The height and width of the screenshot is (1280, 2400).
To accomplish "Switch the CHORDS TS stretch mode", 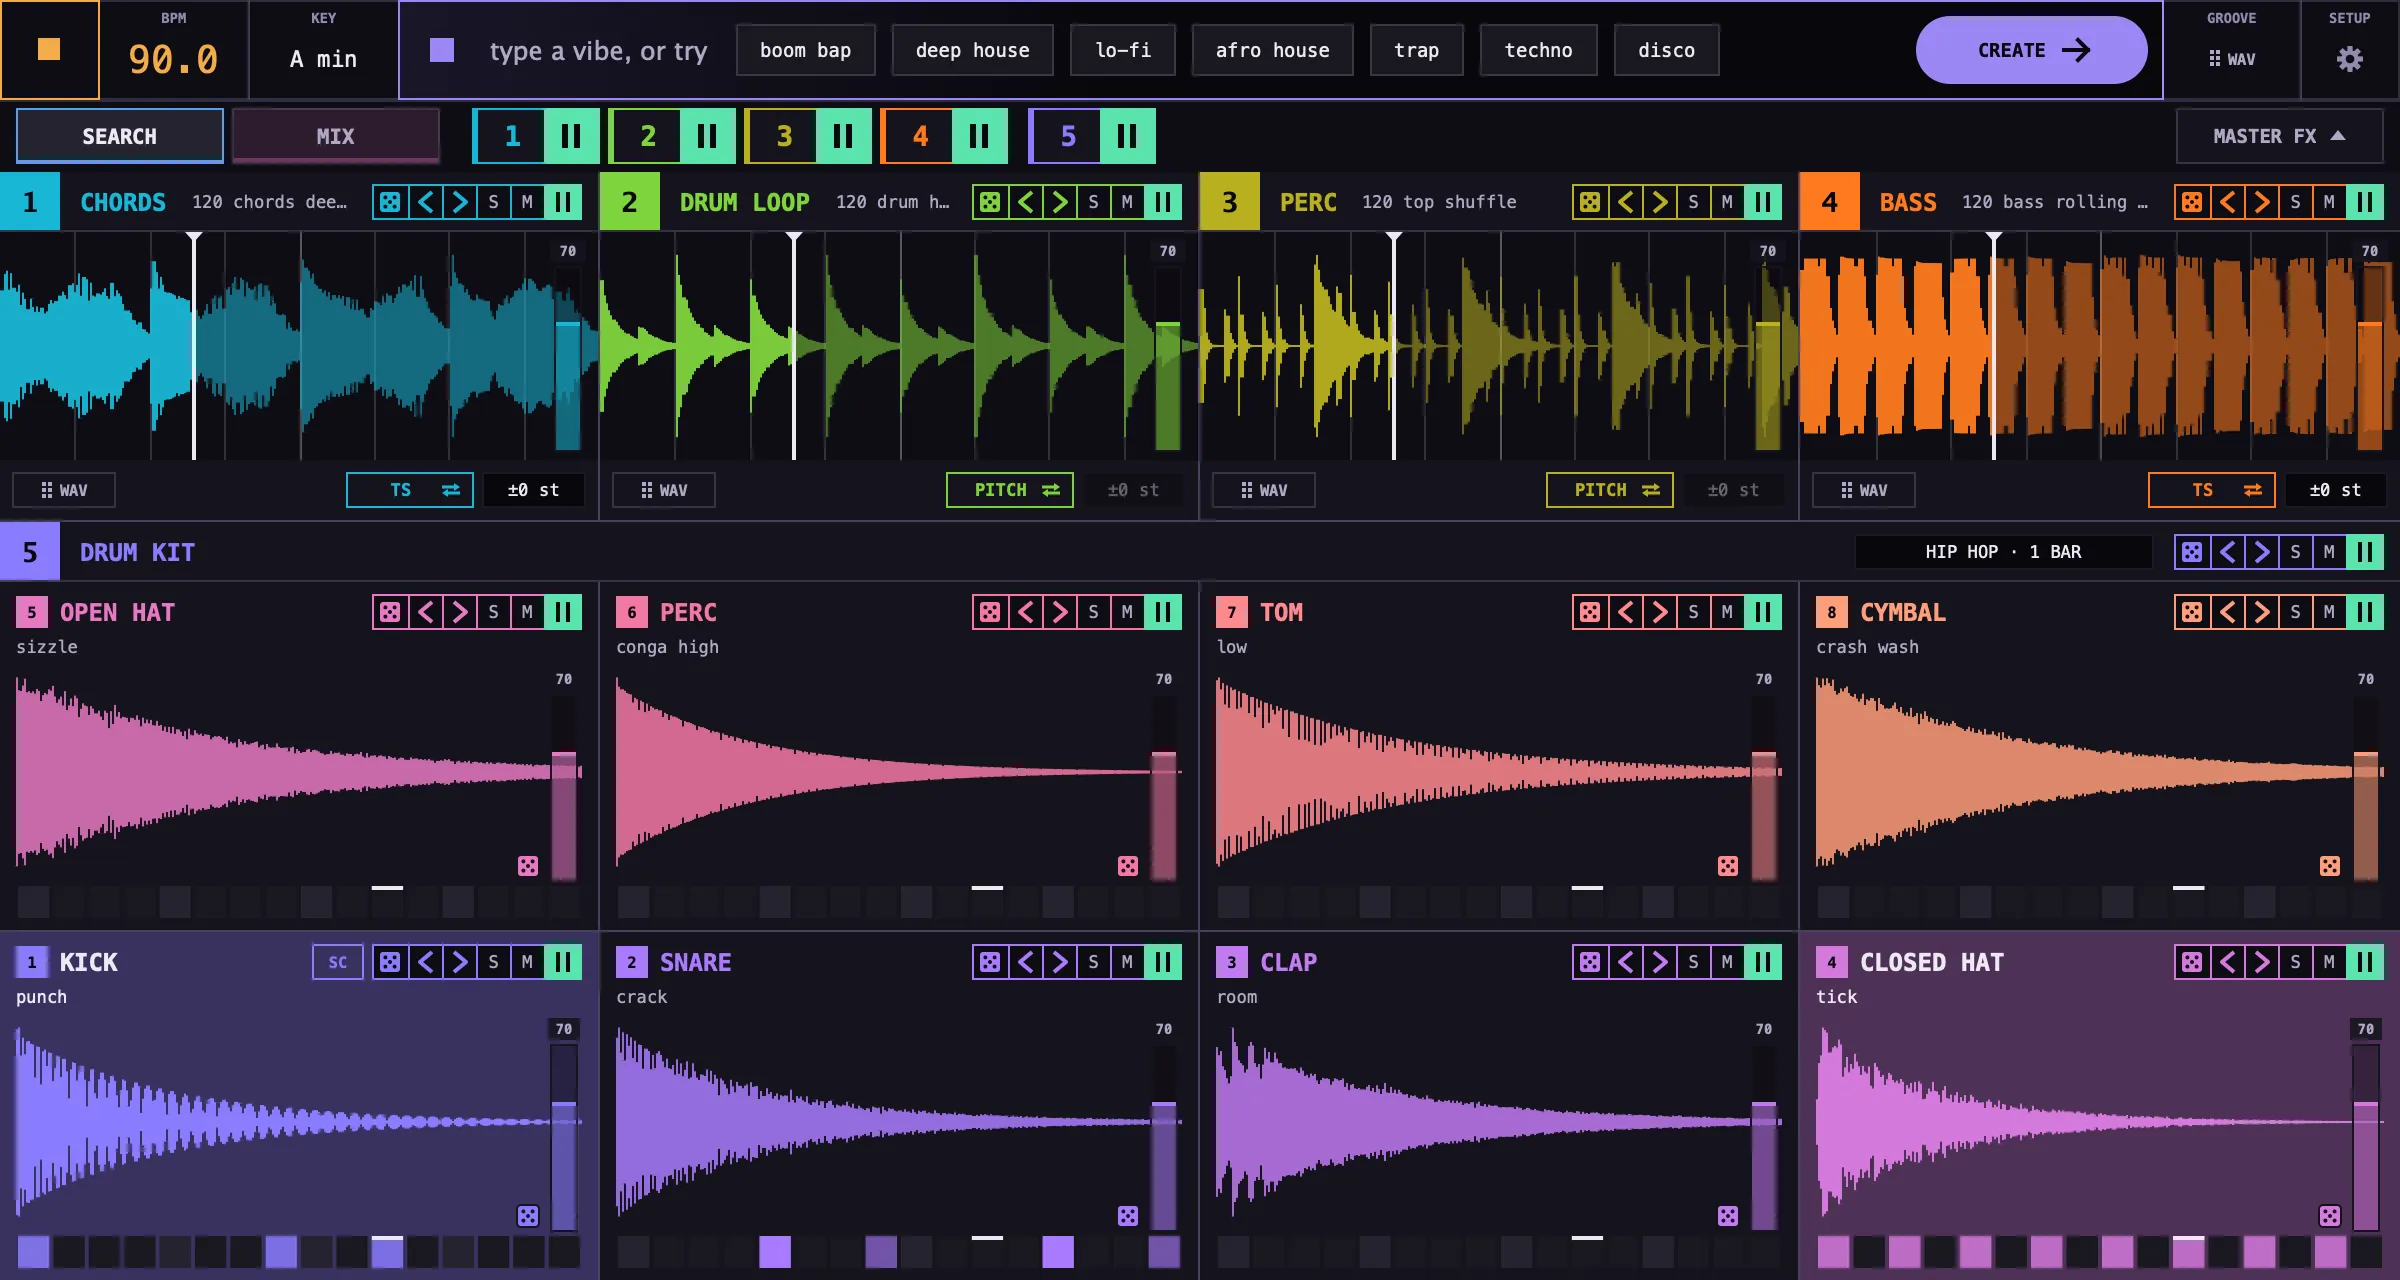I will coord(410,490).
